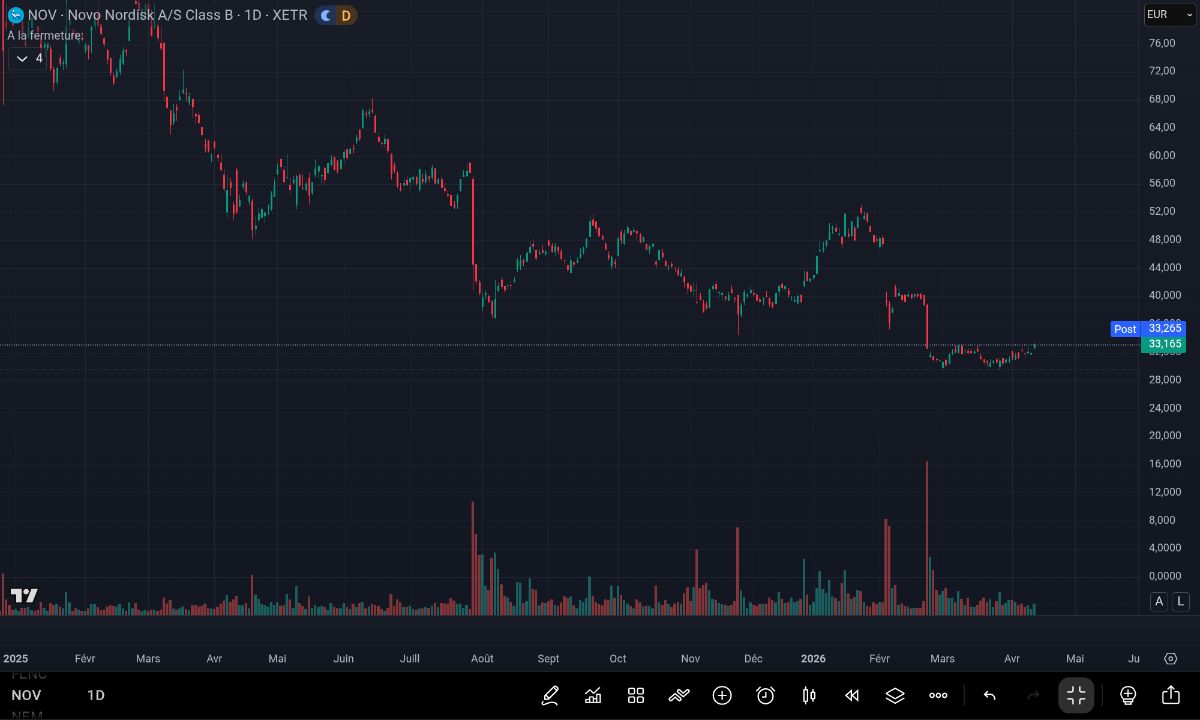Image resolution: width=1200 pixels, height=720 pixels.
Task: Open the indicators chart icon
Action: tap(593, 695)
